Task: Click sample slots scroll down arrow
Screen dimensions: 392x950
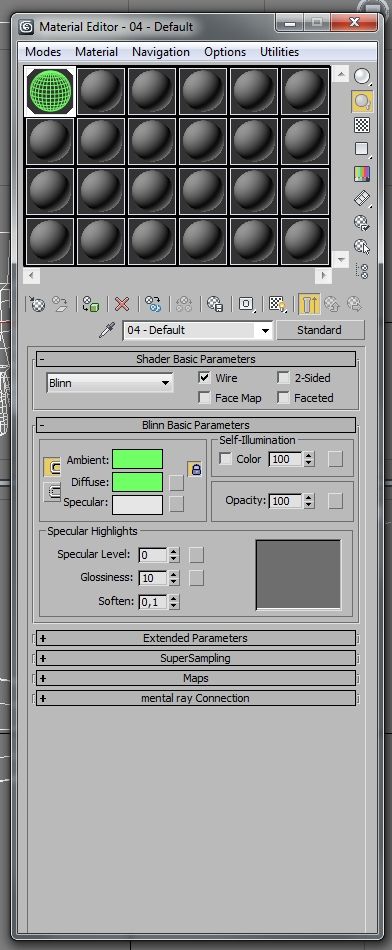Action: point(341,259)
